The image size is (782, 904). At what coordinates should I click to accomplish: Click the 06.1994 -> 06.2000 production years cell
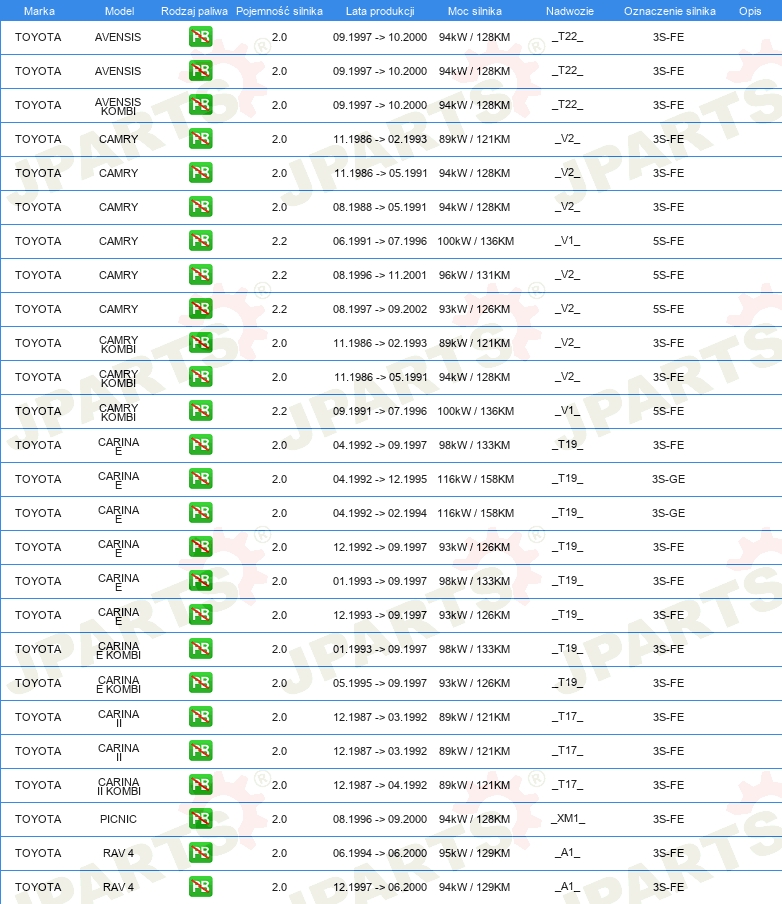[380, 853]
